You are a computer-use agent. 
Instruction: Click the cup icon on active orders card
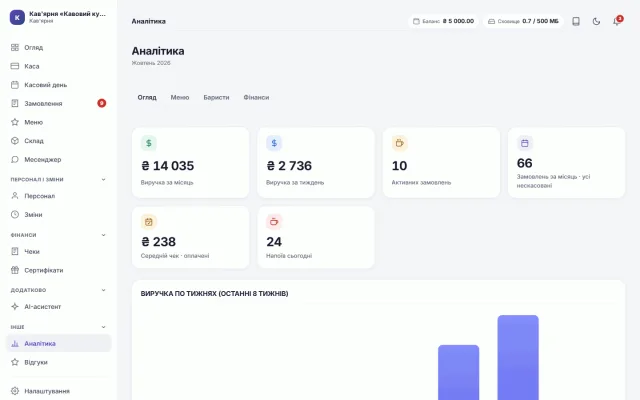click(400, 143)
